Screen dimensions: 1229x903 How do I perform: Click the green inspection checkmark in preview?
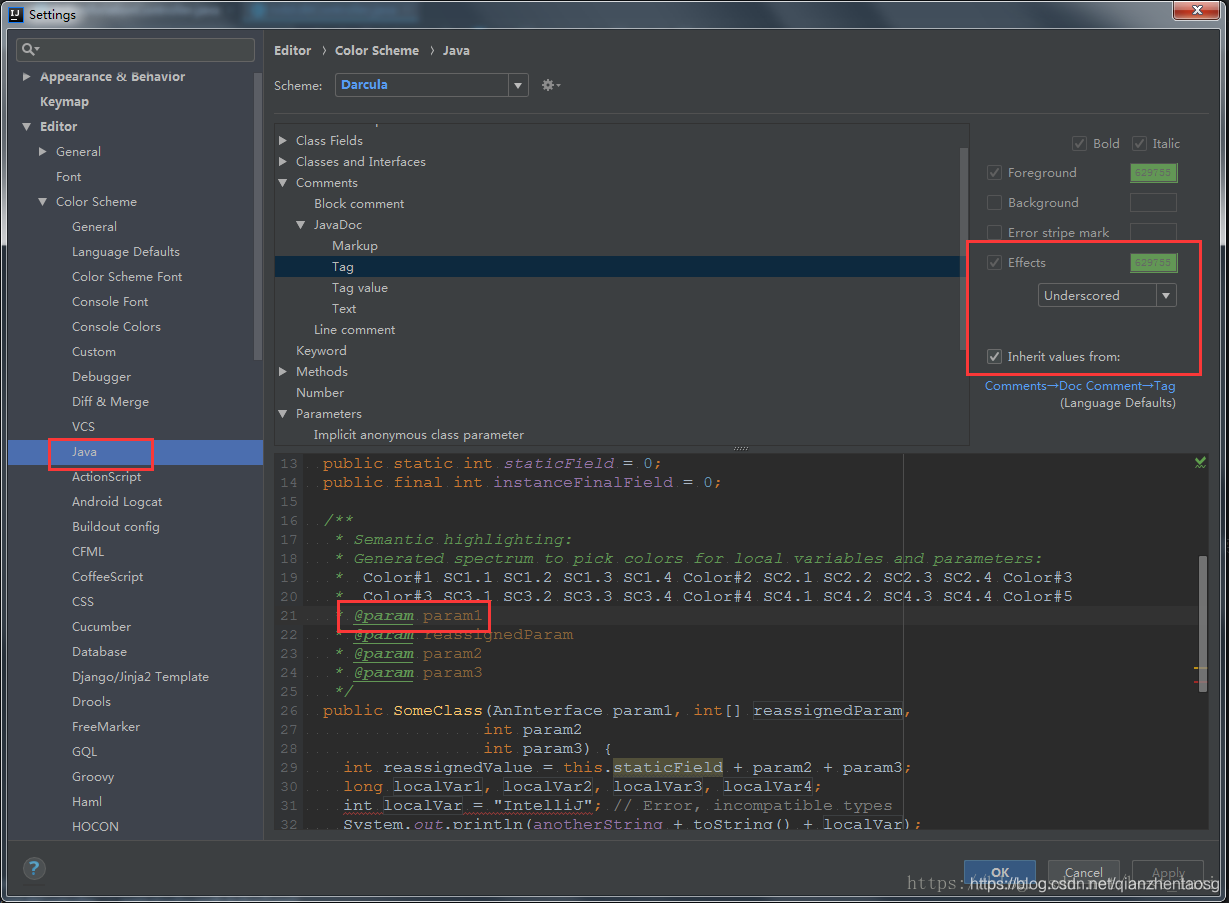point(1200,462)
